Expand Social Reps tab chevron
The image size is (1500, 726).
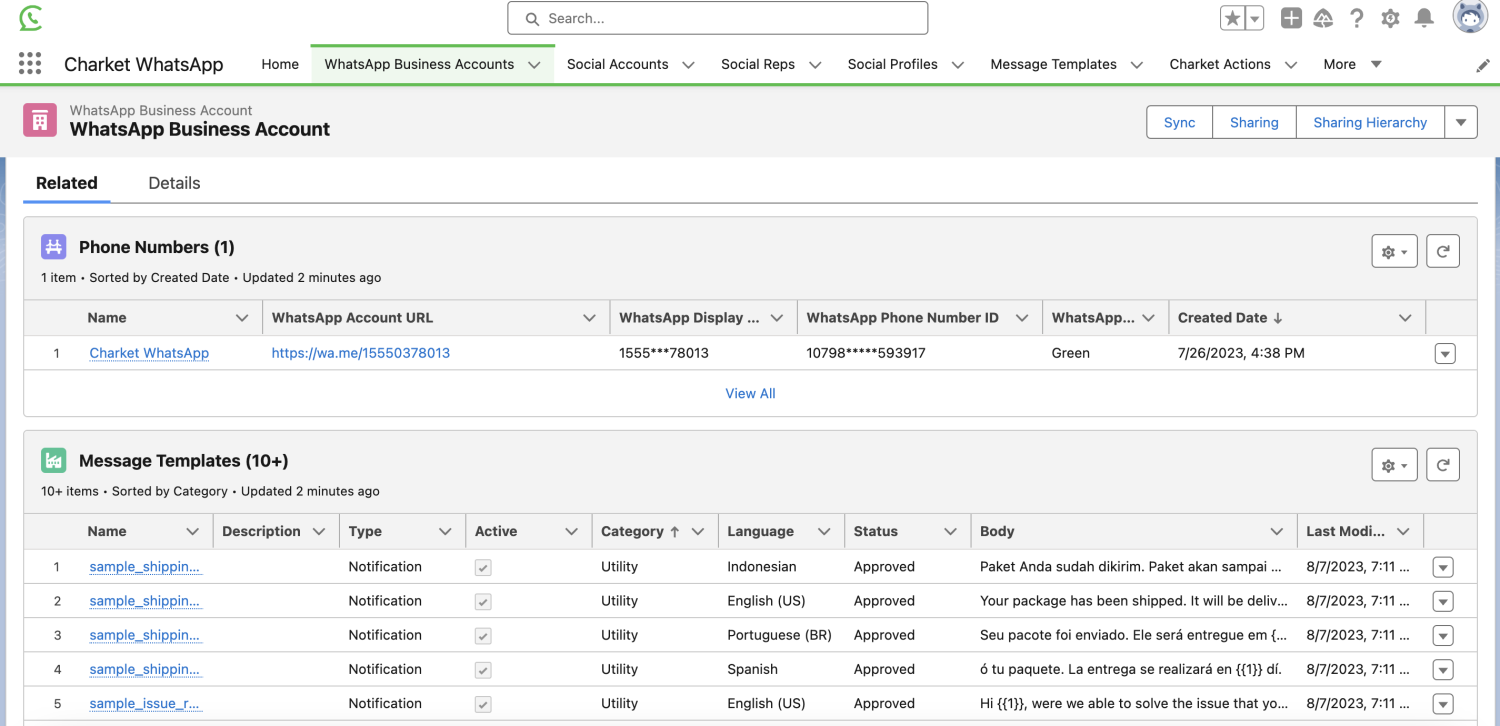coord(815,65)
